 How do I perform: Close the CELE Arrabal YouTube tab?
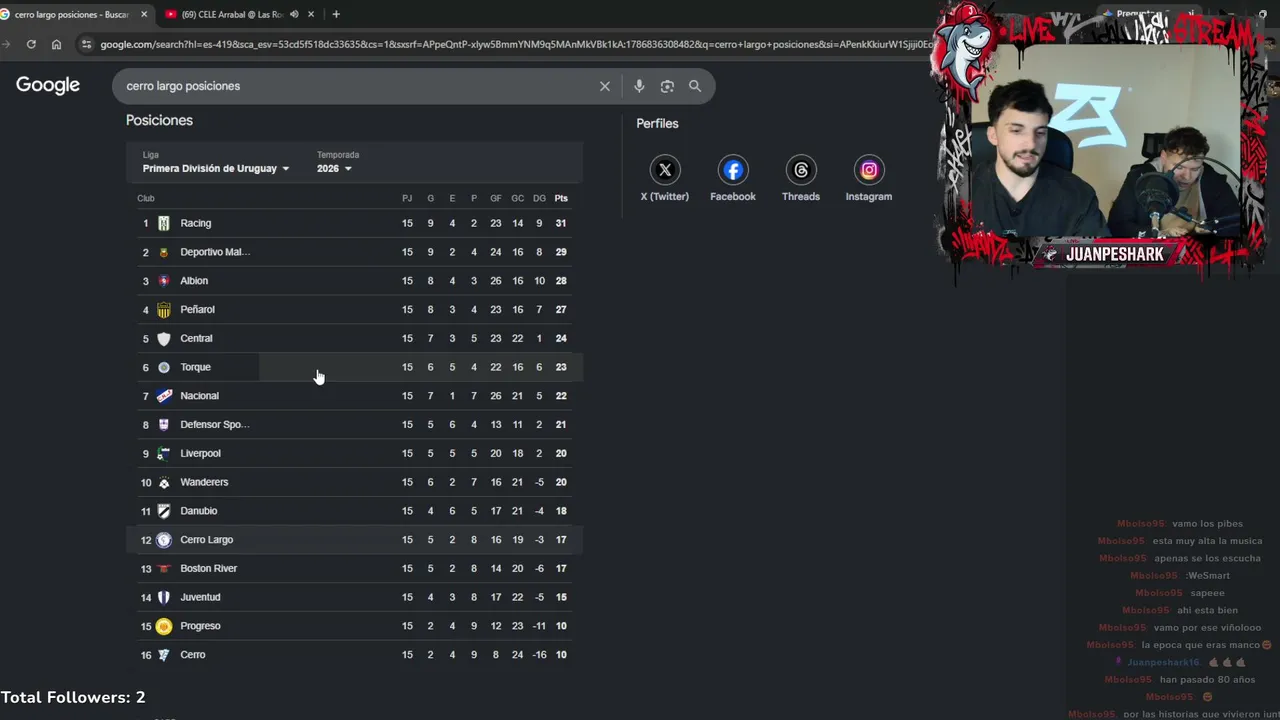[312, 14]
